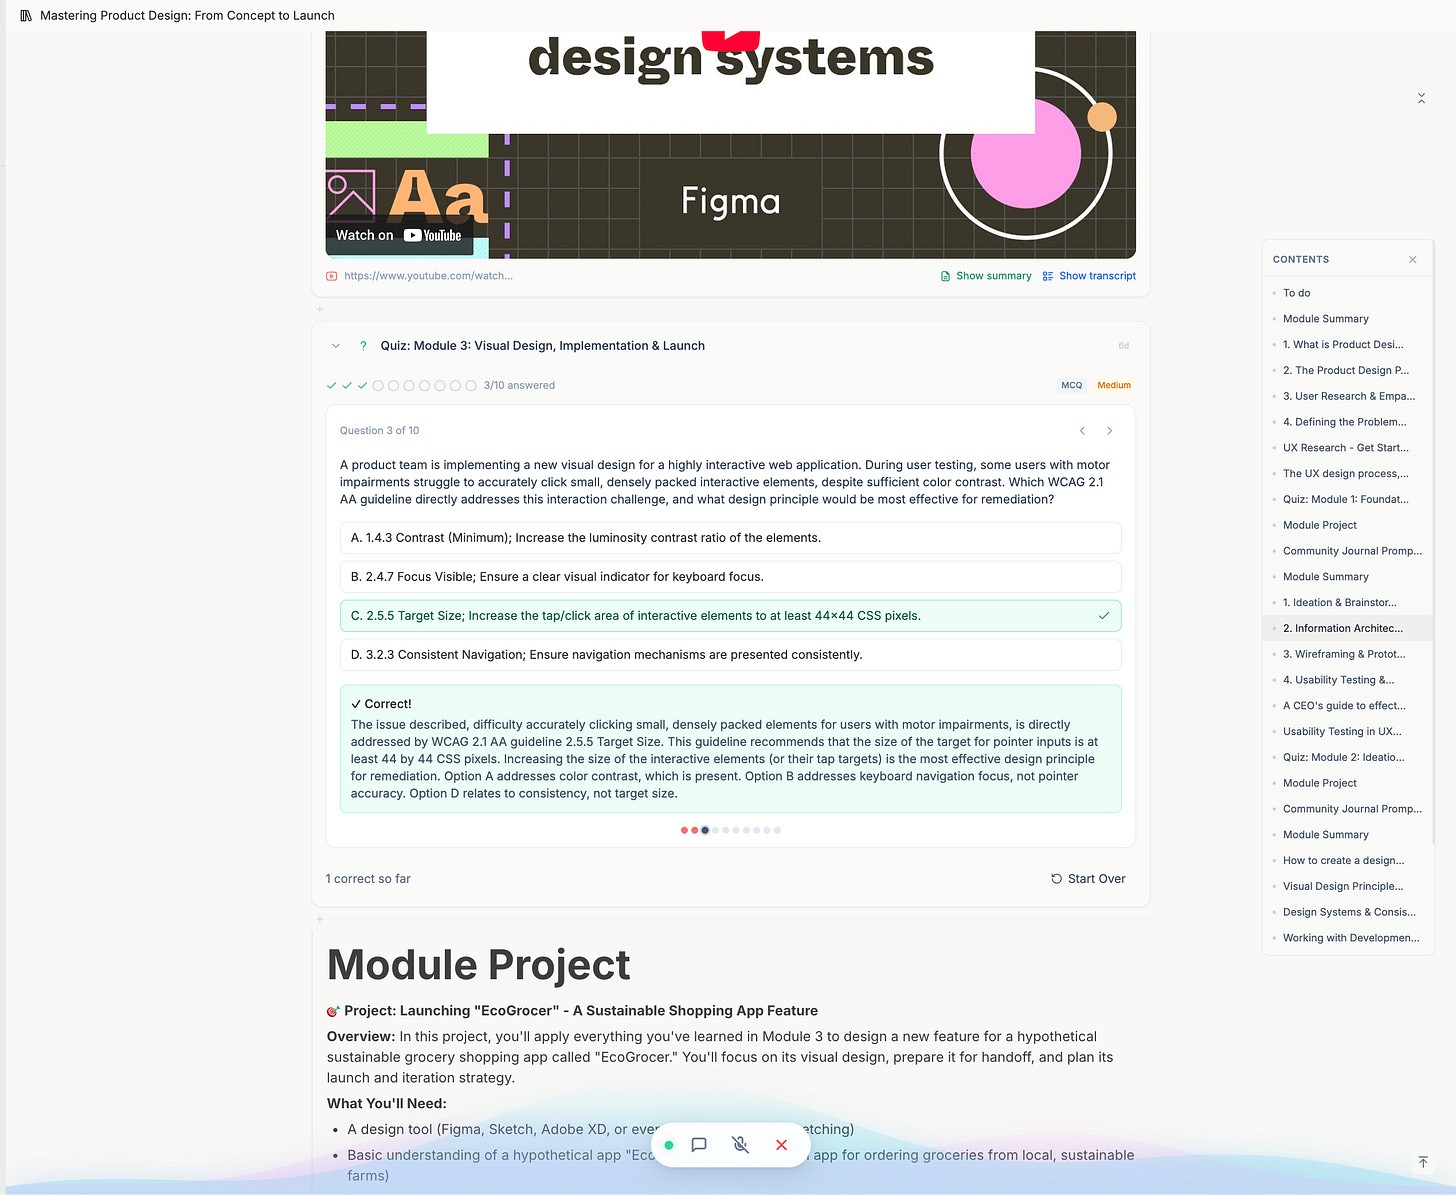Click the green status dot in floating toolbar
This screenshot has height=1195, width=1456.
(669, 1145)
